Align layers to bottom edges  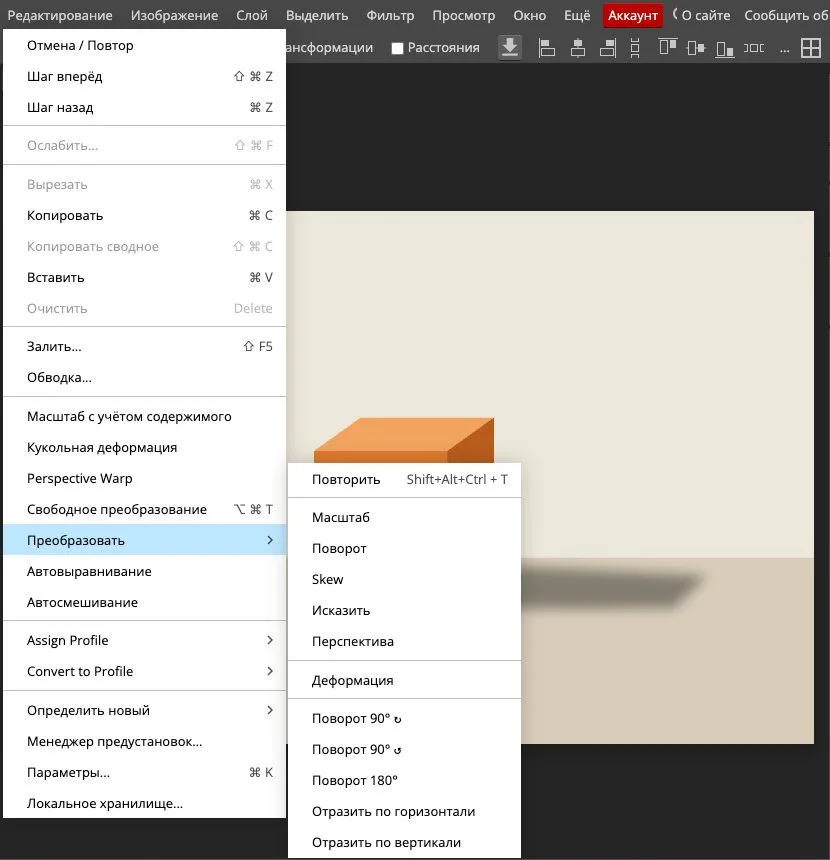(725, 49)
